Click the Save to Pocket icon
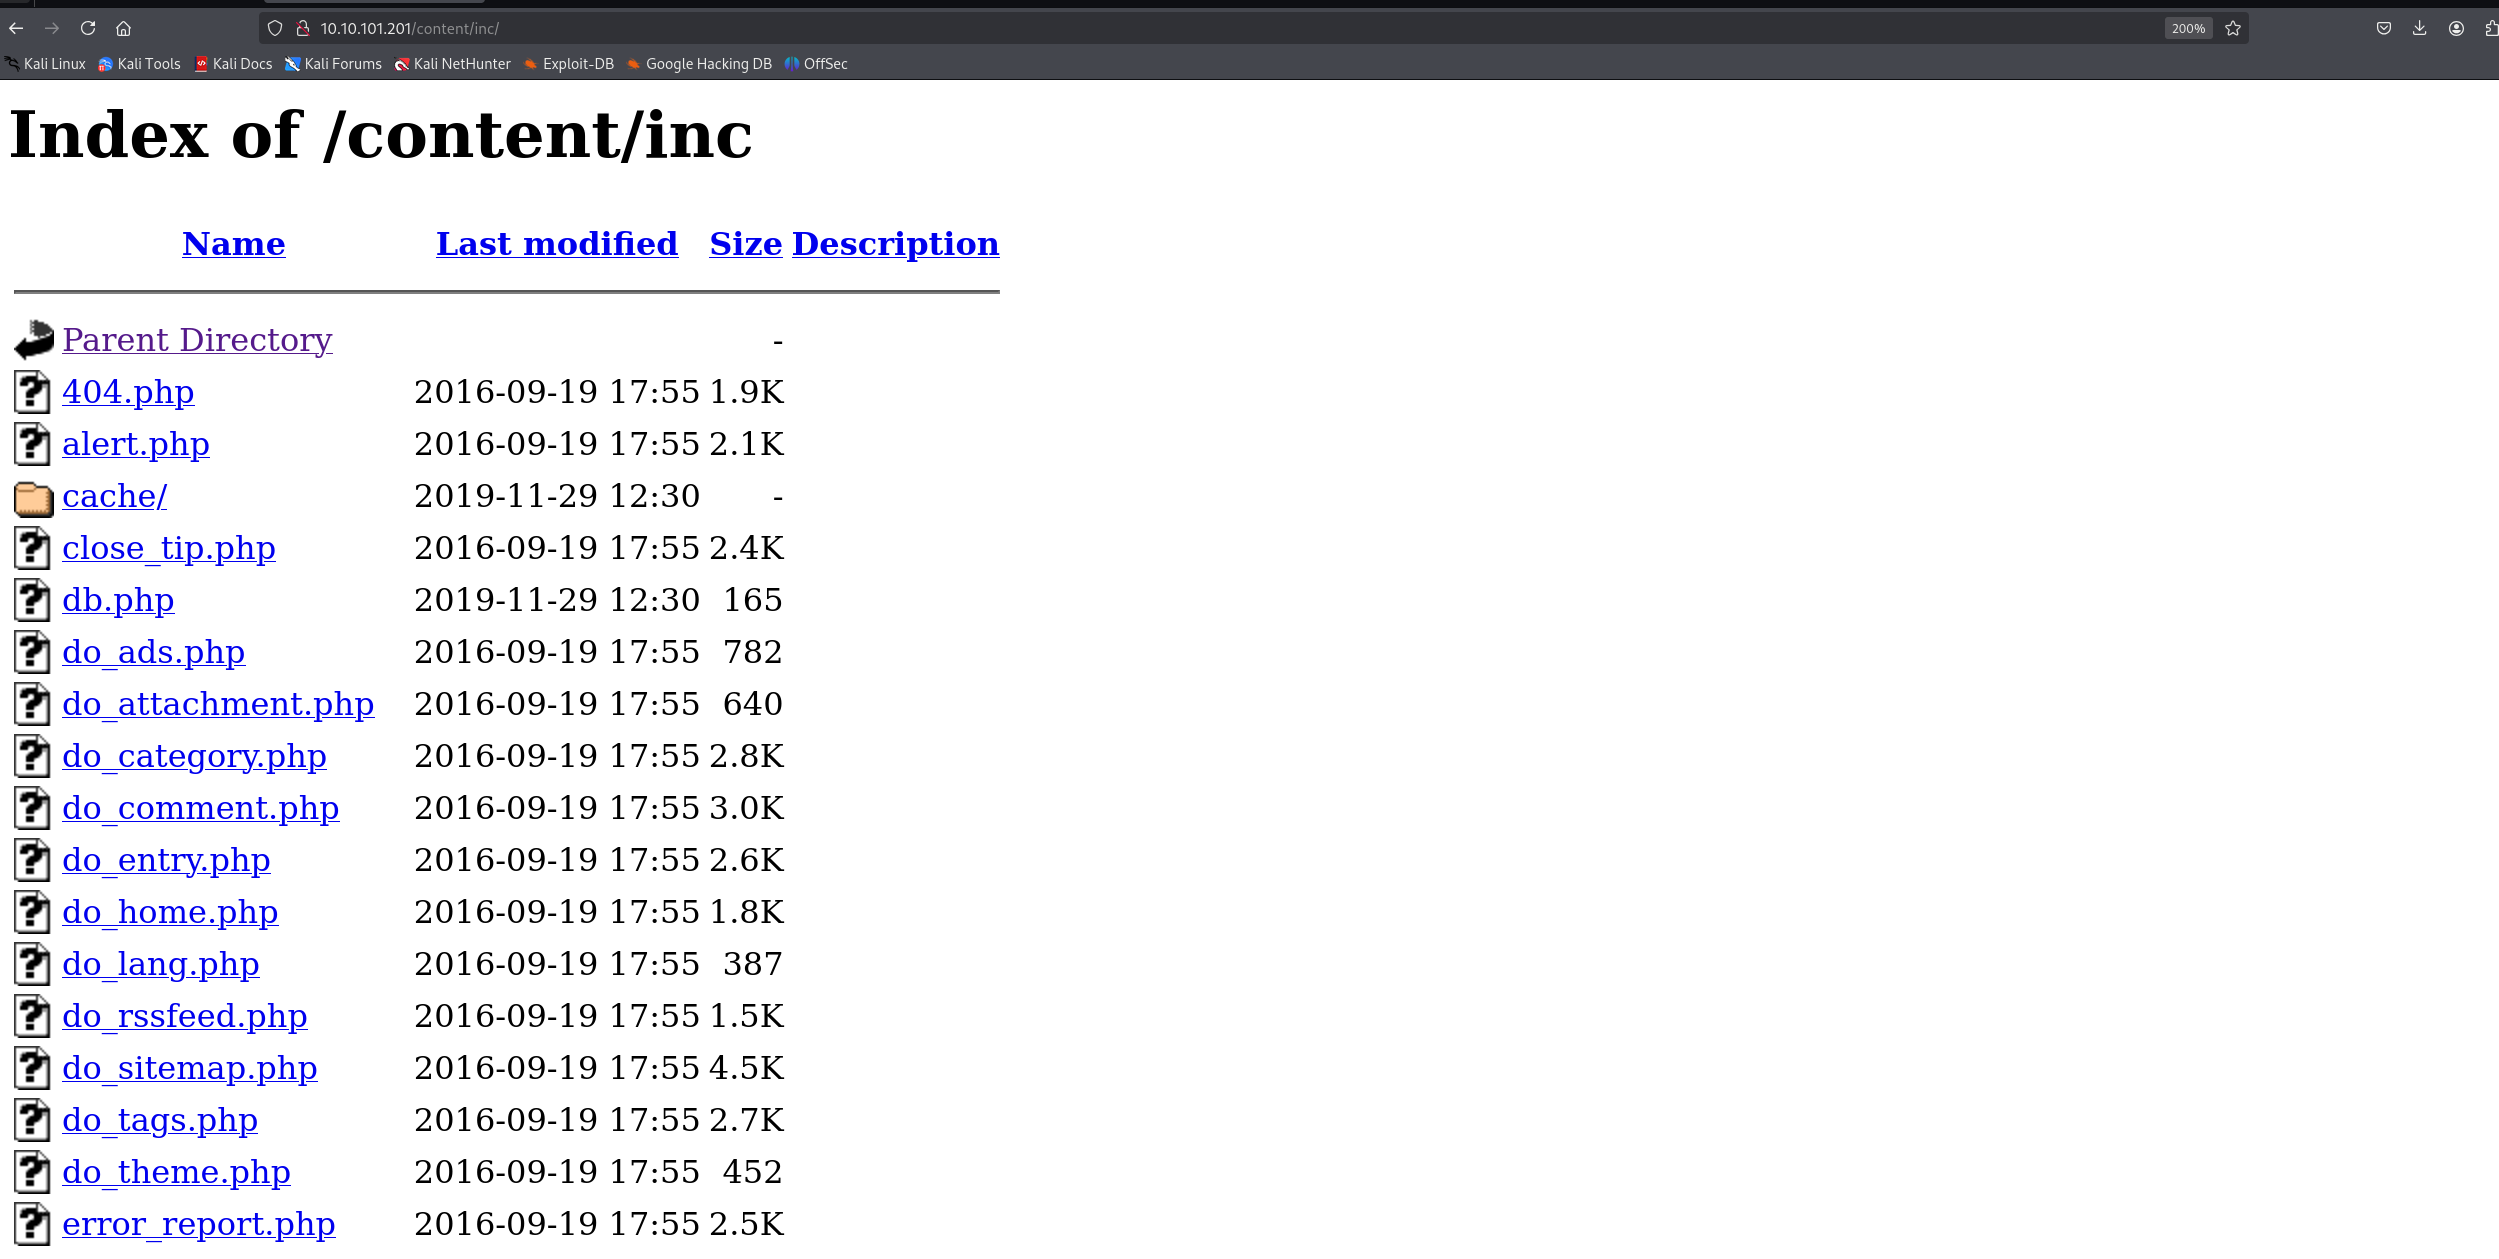 pyautogui.click(x=2384, y=28)
